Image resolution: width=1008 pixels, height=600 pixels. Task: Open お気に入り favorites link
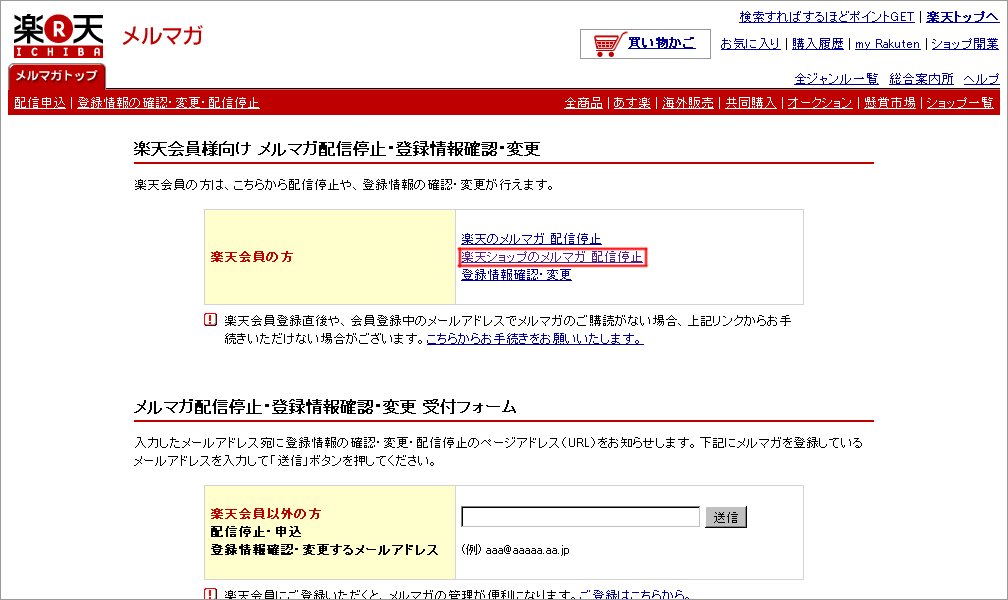[x=750, y=44]
